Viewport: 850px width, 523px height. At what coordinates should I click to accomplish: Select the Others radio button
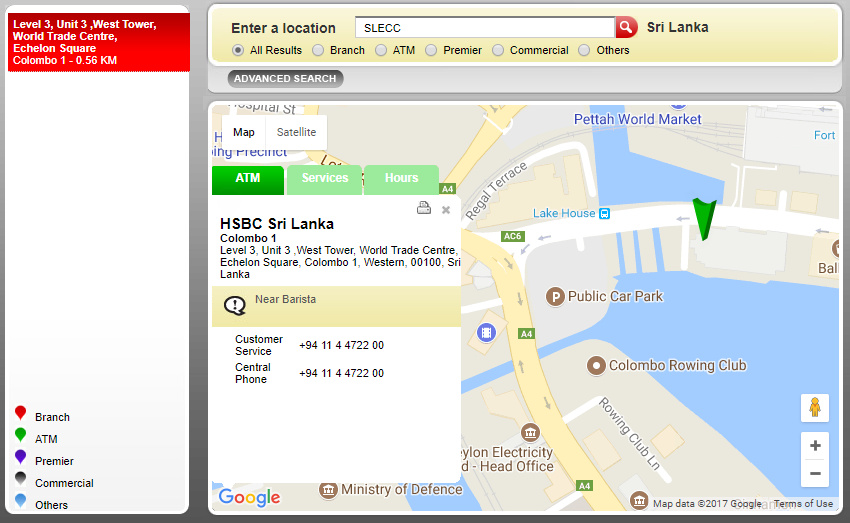[584, 50]
